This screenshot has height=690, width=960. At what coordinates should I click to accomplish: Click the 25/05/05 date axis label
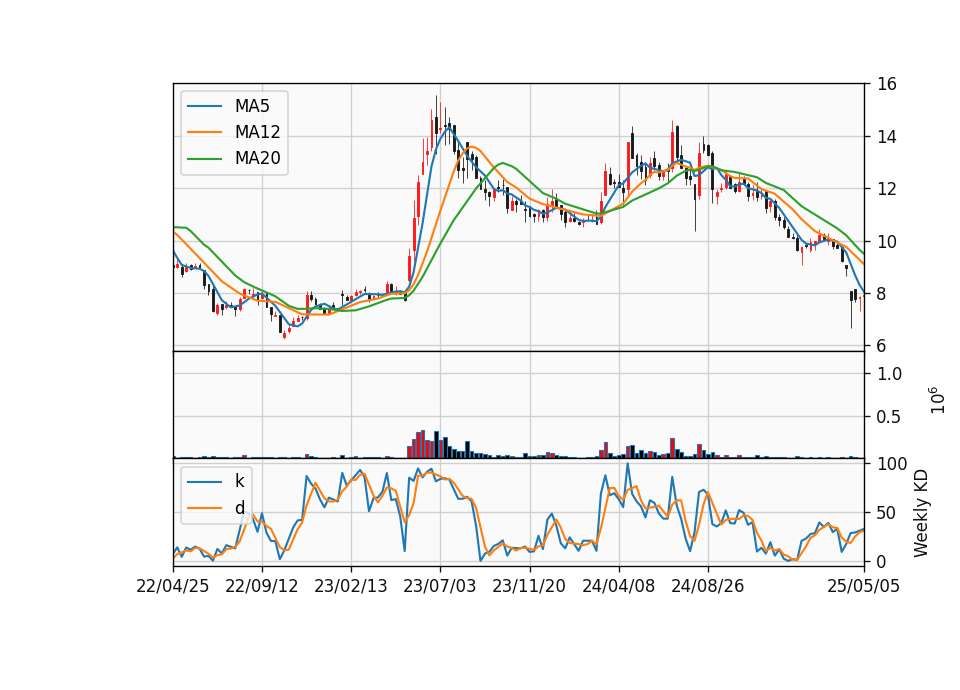click(x=864, y=586)
